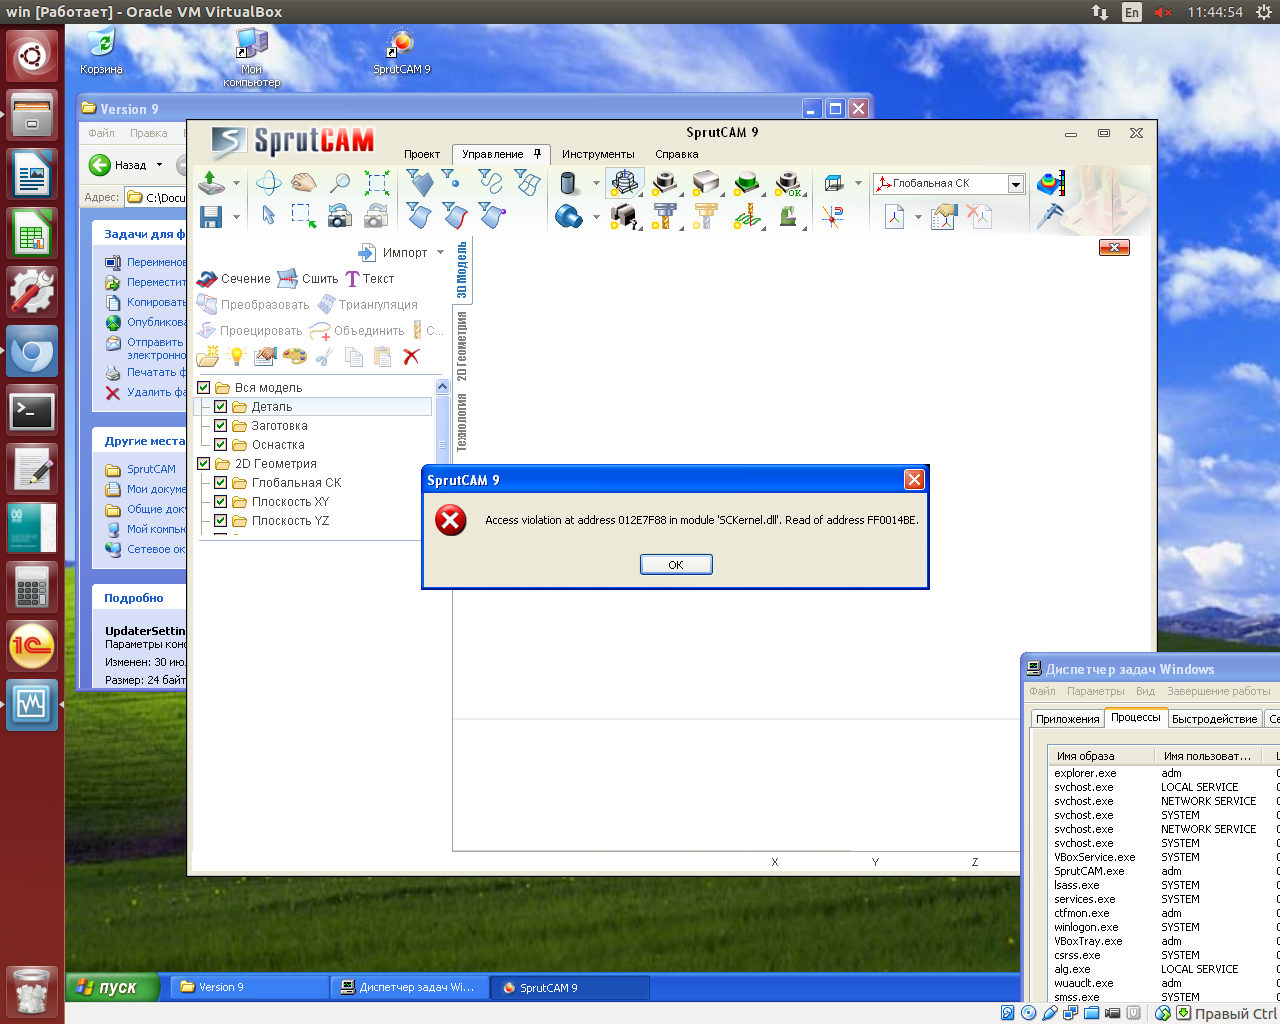Open the Проект tab in SprutCAM
The height and width of the screenshot is (1024, 1280).
(x=422, y=154)
